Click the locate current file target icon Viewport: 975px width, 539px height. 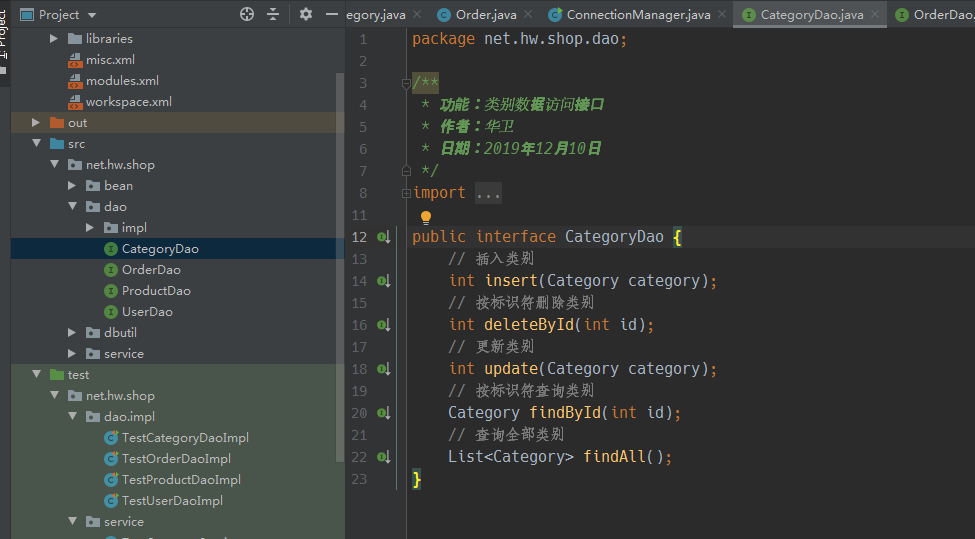247,14
